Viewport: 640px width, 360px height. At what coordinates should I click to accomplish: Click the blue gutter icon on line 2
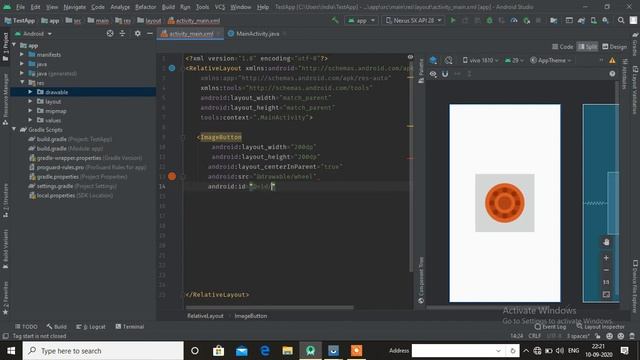[172, 68]
